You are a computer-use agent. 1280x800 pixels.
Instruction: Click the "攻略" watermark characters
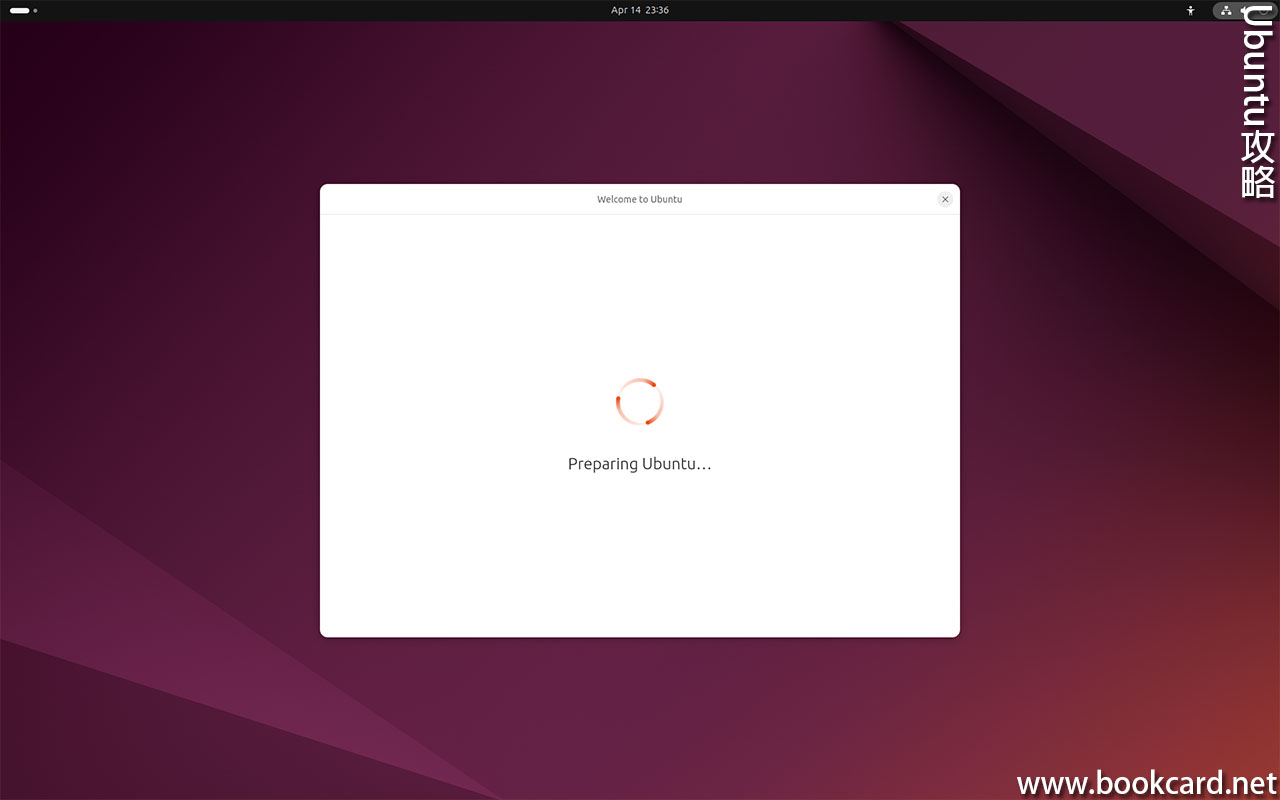point(1257,165)
